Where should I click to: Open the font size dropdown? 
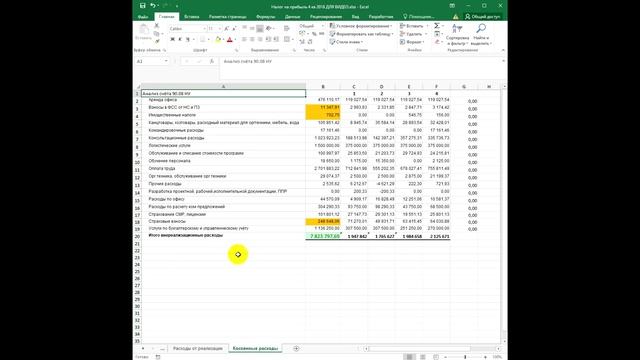220,29
